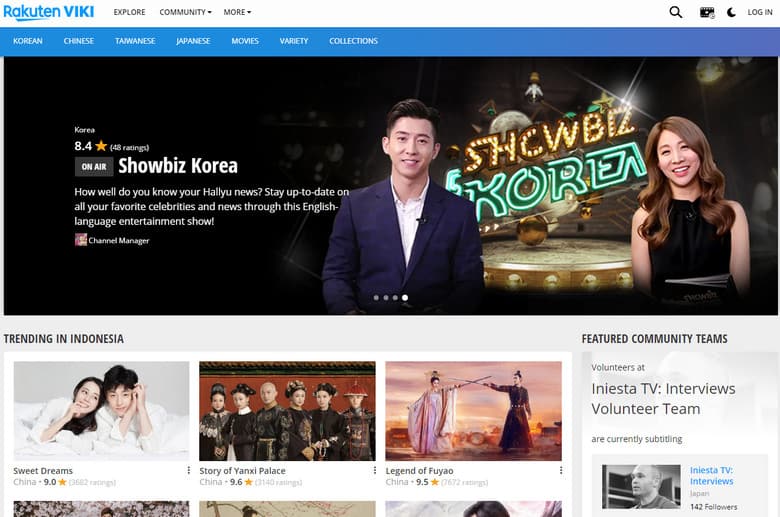Switch to the Korean category tab

pyautogui.click(x=28, y=41)
